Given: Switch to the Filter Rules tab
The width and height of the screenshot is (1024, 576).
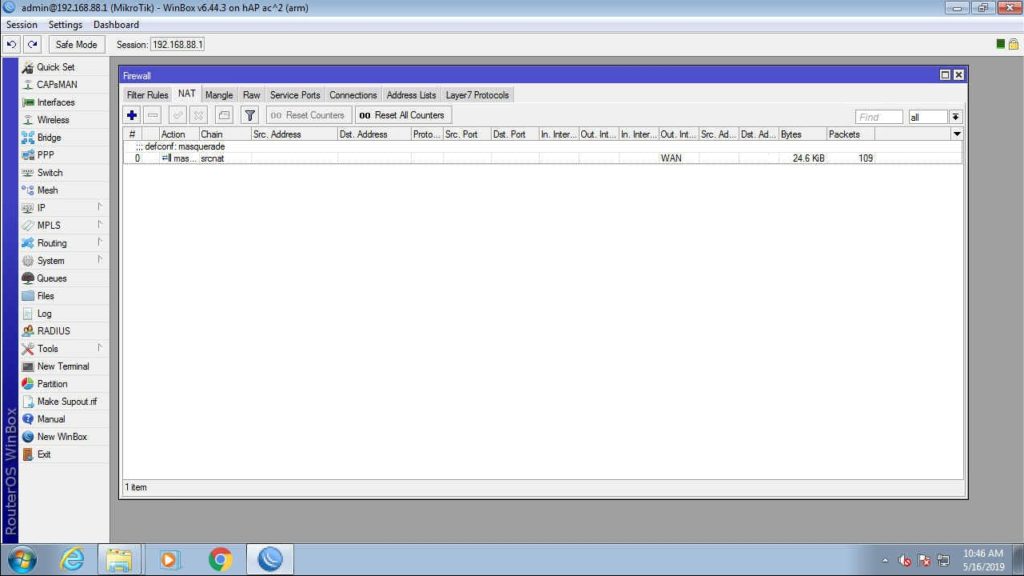Looking at the screenshot, I should [148, 95].
